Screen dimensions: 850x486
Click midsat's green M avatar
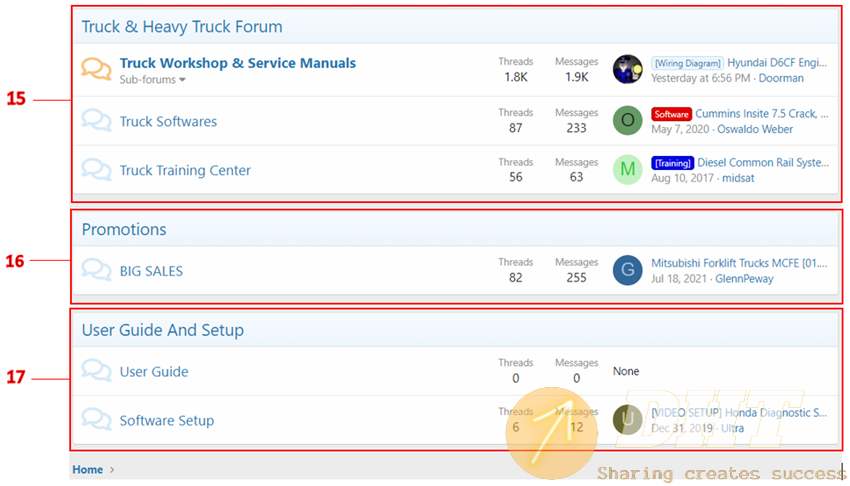coord(627,170)
